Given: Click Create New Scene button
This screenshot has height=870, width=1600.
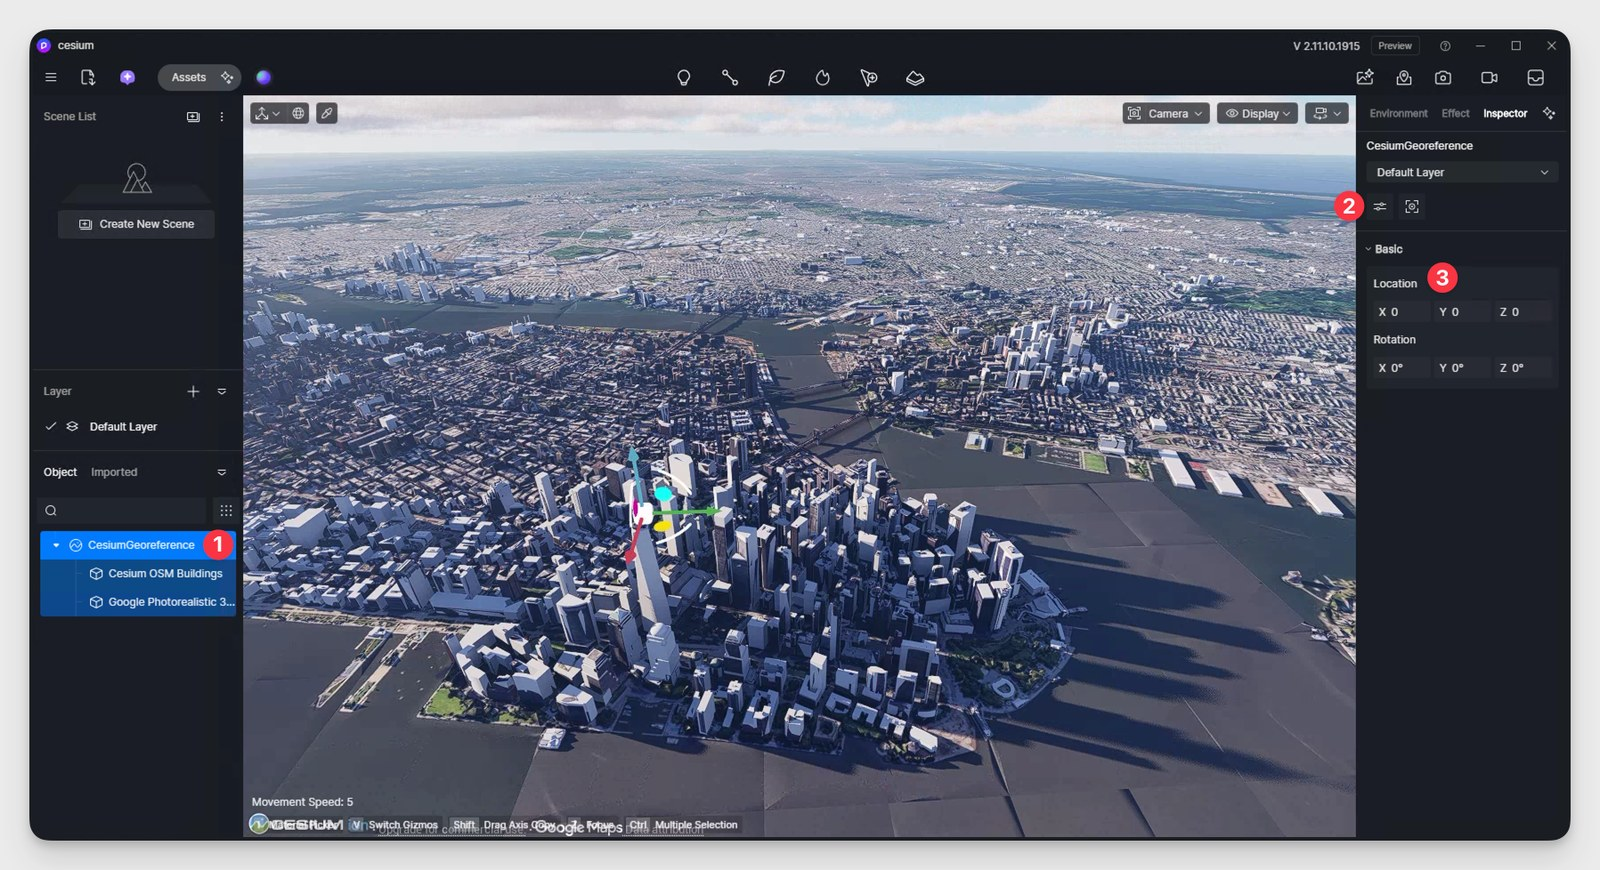Looking at the screenshot, I should pos(136,224).
